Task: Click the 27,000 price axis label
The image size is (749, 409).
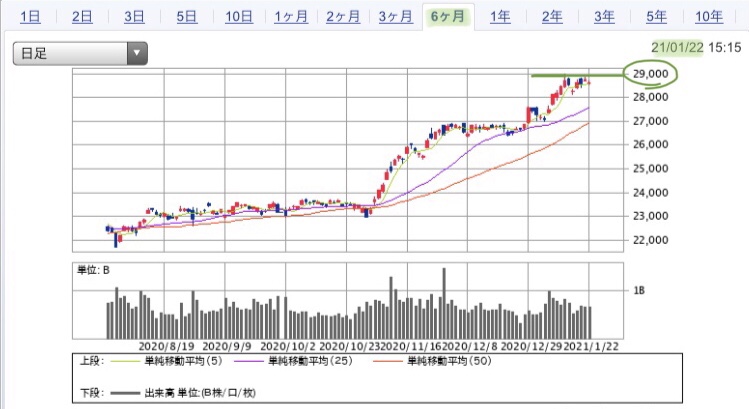Action: (651, 121)
